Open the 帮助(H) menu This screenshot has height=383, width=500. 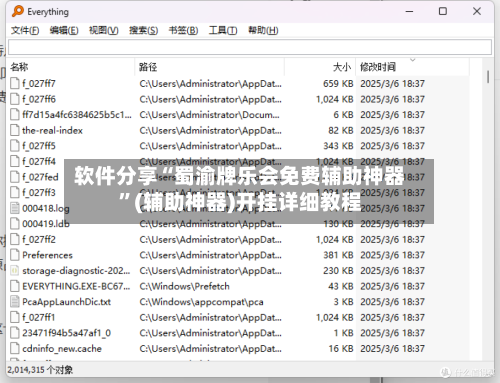tap(263, 30)
